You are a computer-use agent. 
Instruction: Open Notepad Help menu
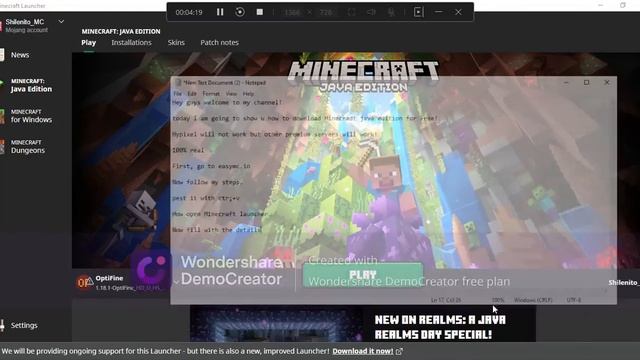coord(248,93)
